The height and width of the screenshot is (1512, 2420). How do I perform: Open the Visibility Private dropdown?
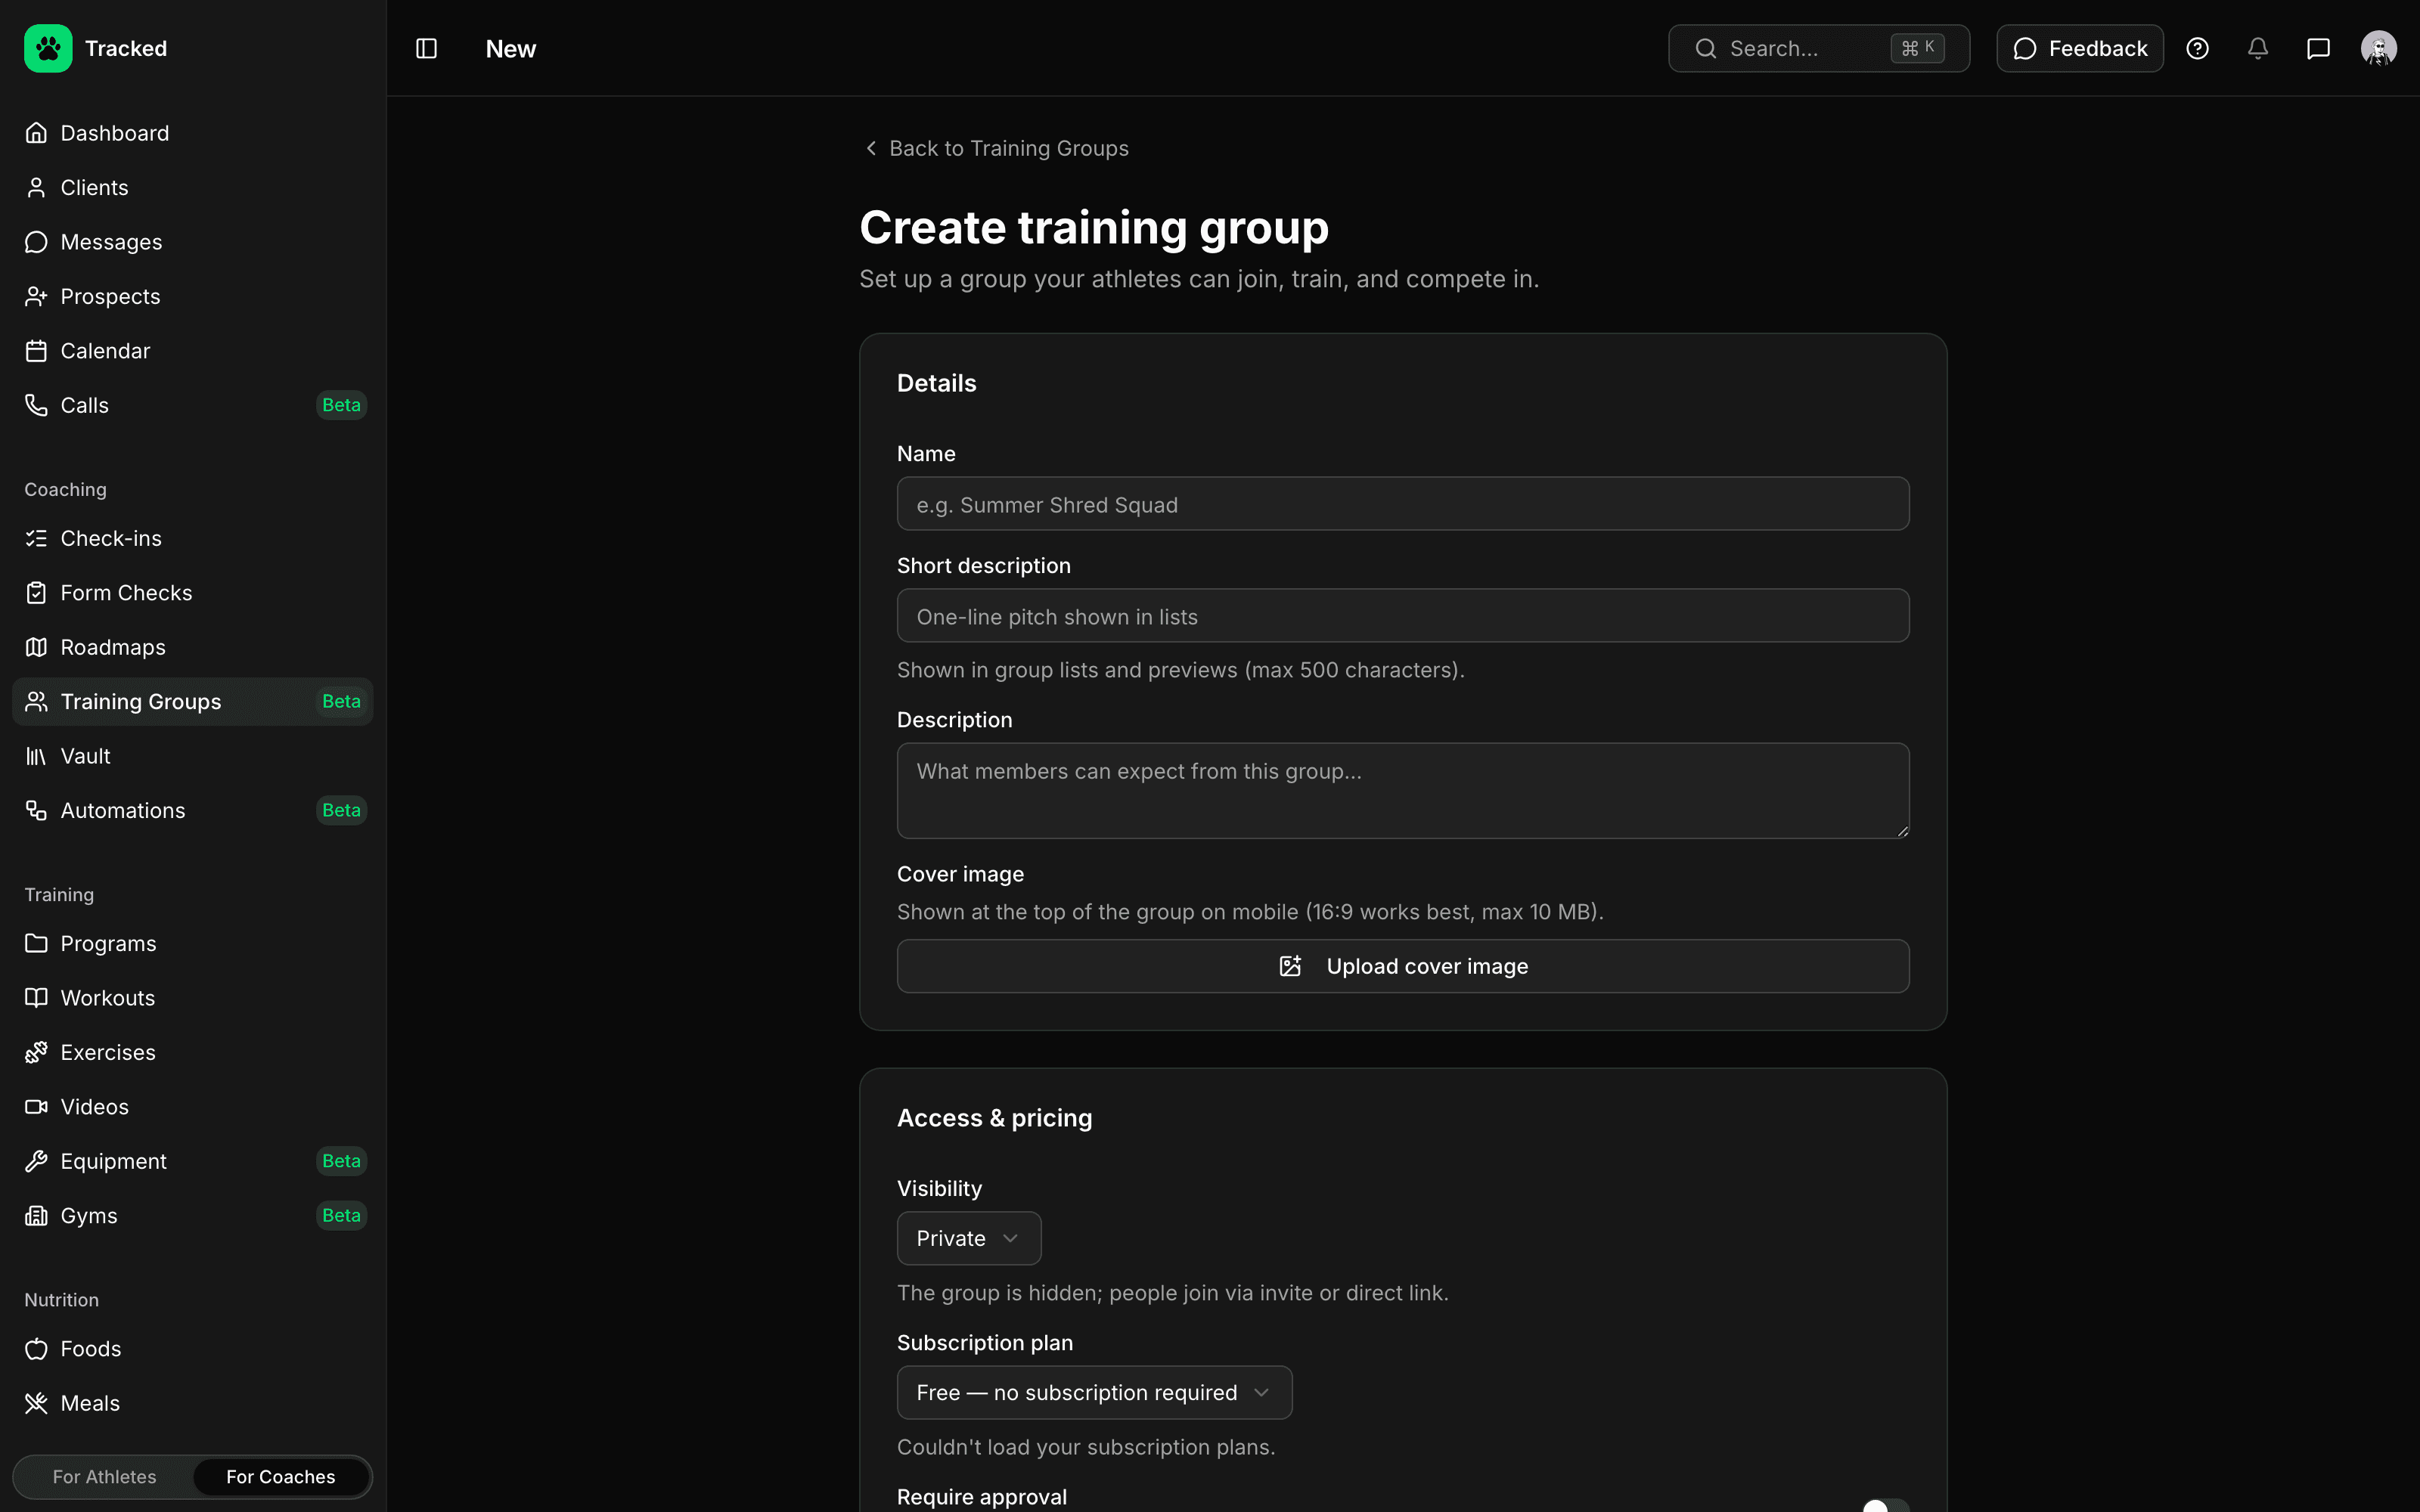[968, 1238]
